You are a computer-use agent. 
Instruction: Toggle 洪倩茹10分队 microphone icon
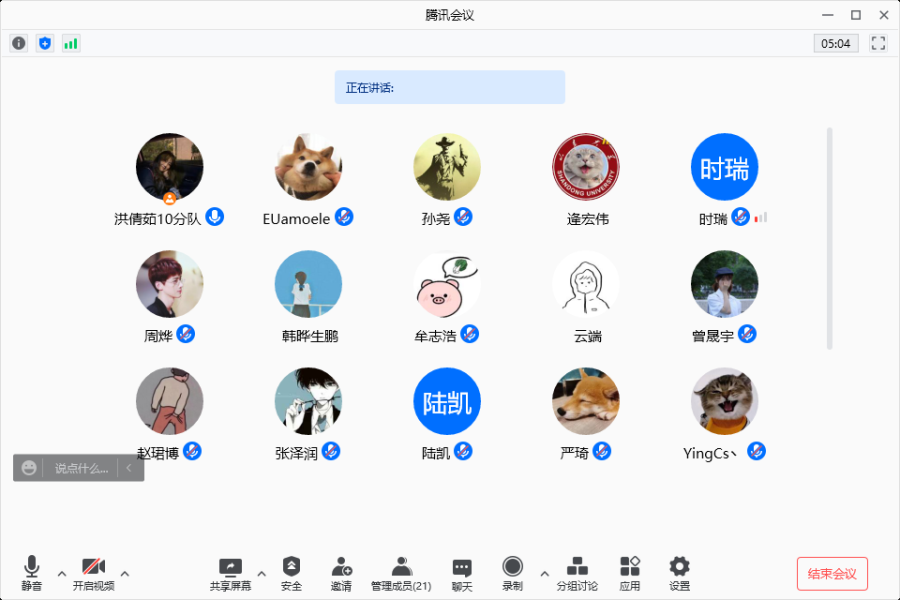(x=215, y=217)
